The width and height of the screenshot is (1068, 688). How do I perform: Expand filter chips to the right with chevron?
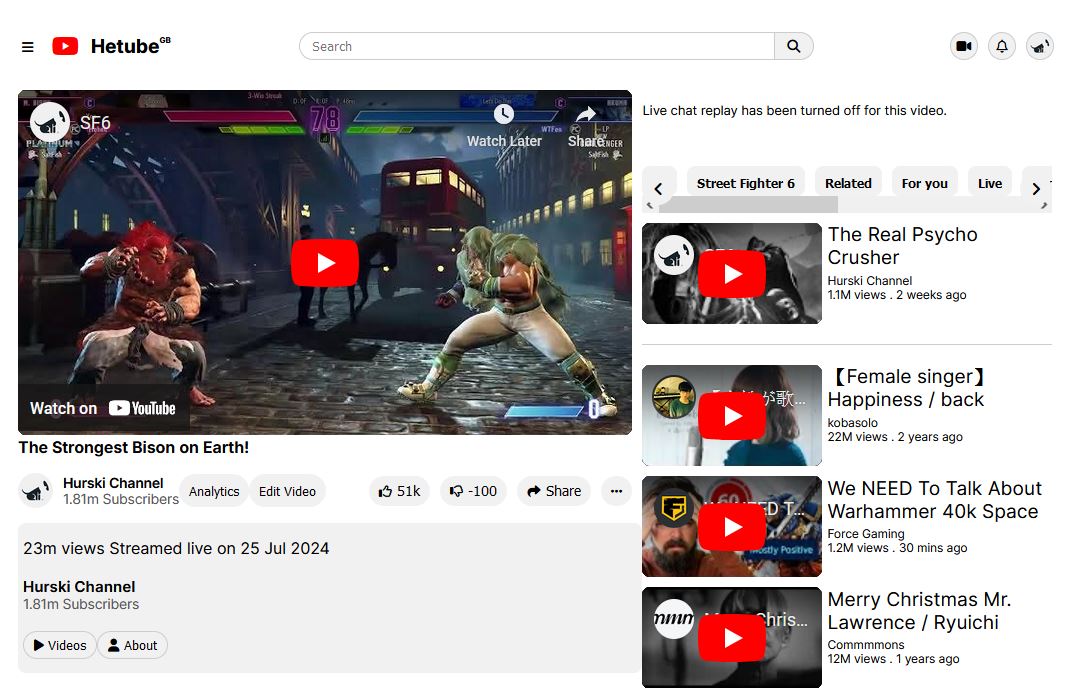[1036, 189]
